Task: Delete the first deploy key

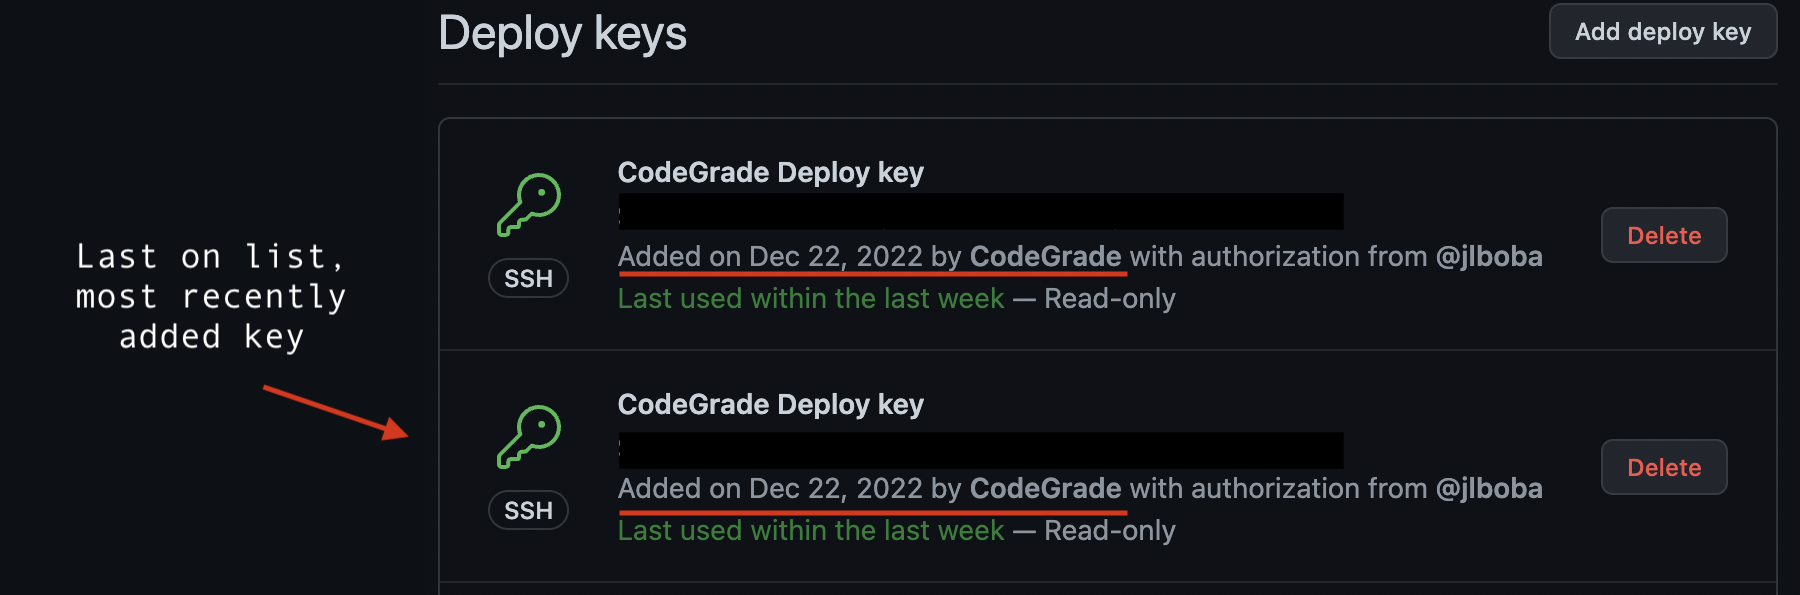Action: (x=1663, y=235)
